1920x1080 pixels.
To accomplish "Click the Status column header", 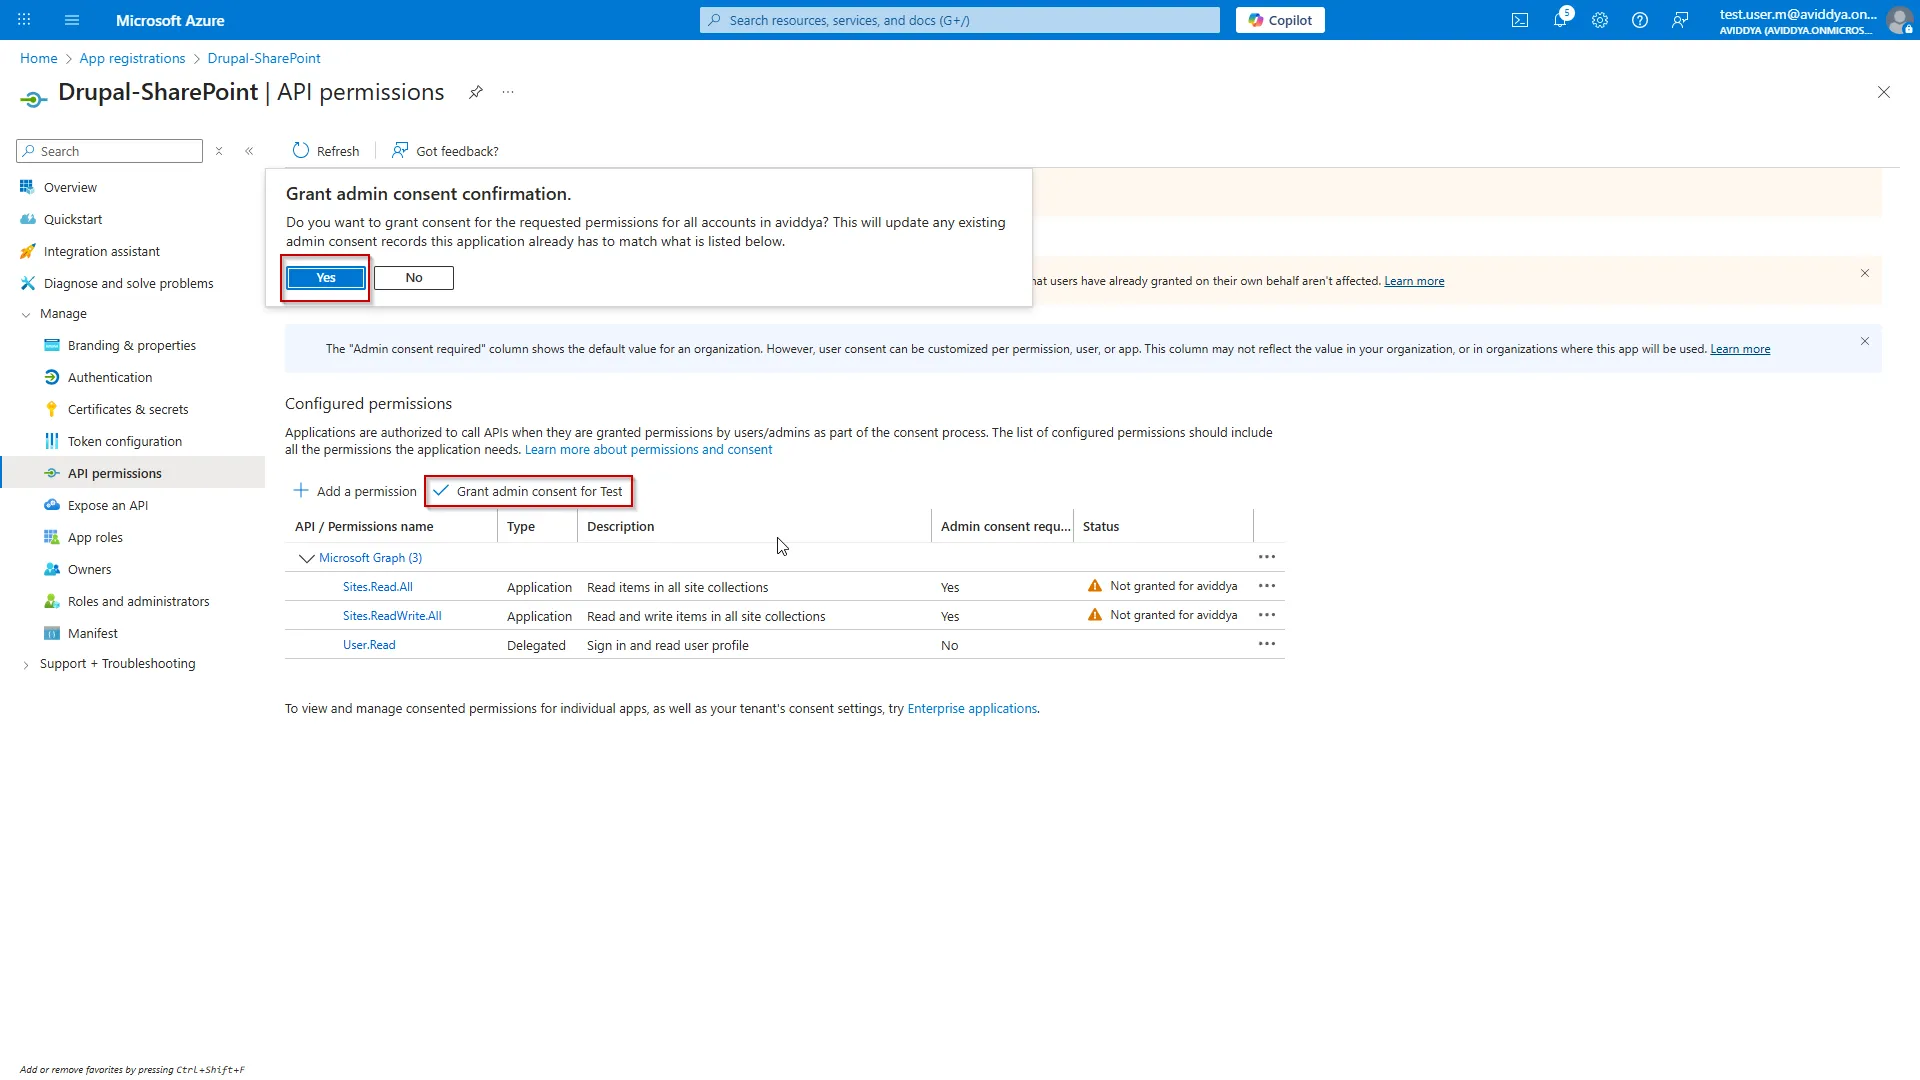I will (1101, 526).
